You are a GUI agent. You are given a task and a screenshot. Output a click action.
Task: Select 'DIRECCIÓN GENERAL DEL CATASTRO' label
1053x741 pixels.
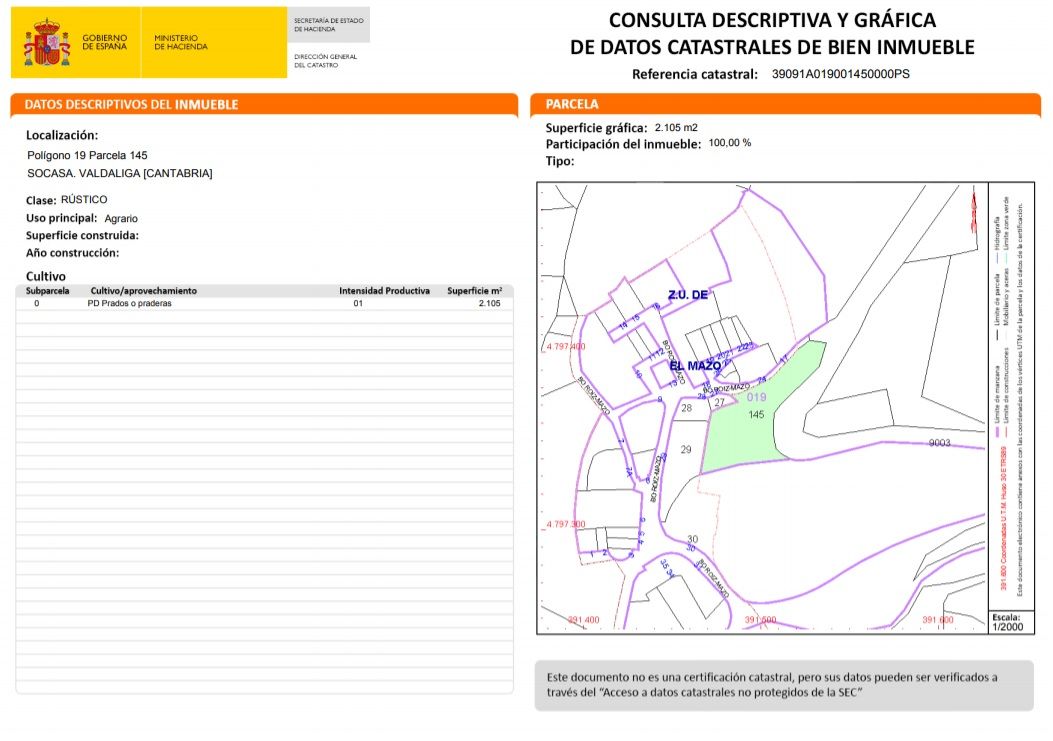coord(325,61)
